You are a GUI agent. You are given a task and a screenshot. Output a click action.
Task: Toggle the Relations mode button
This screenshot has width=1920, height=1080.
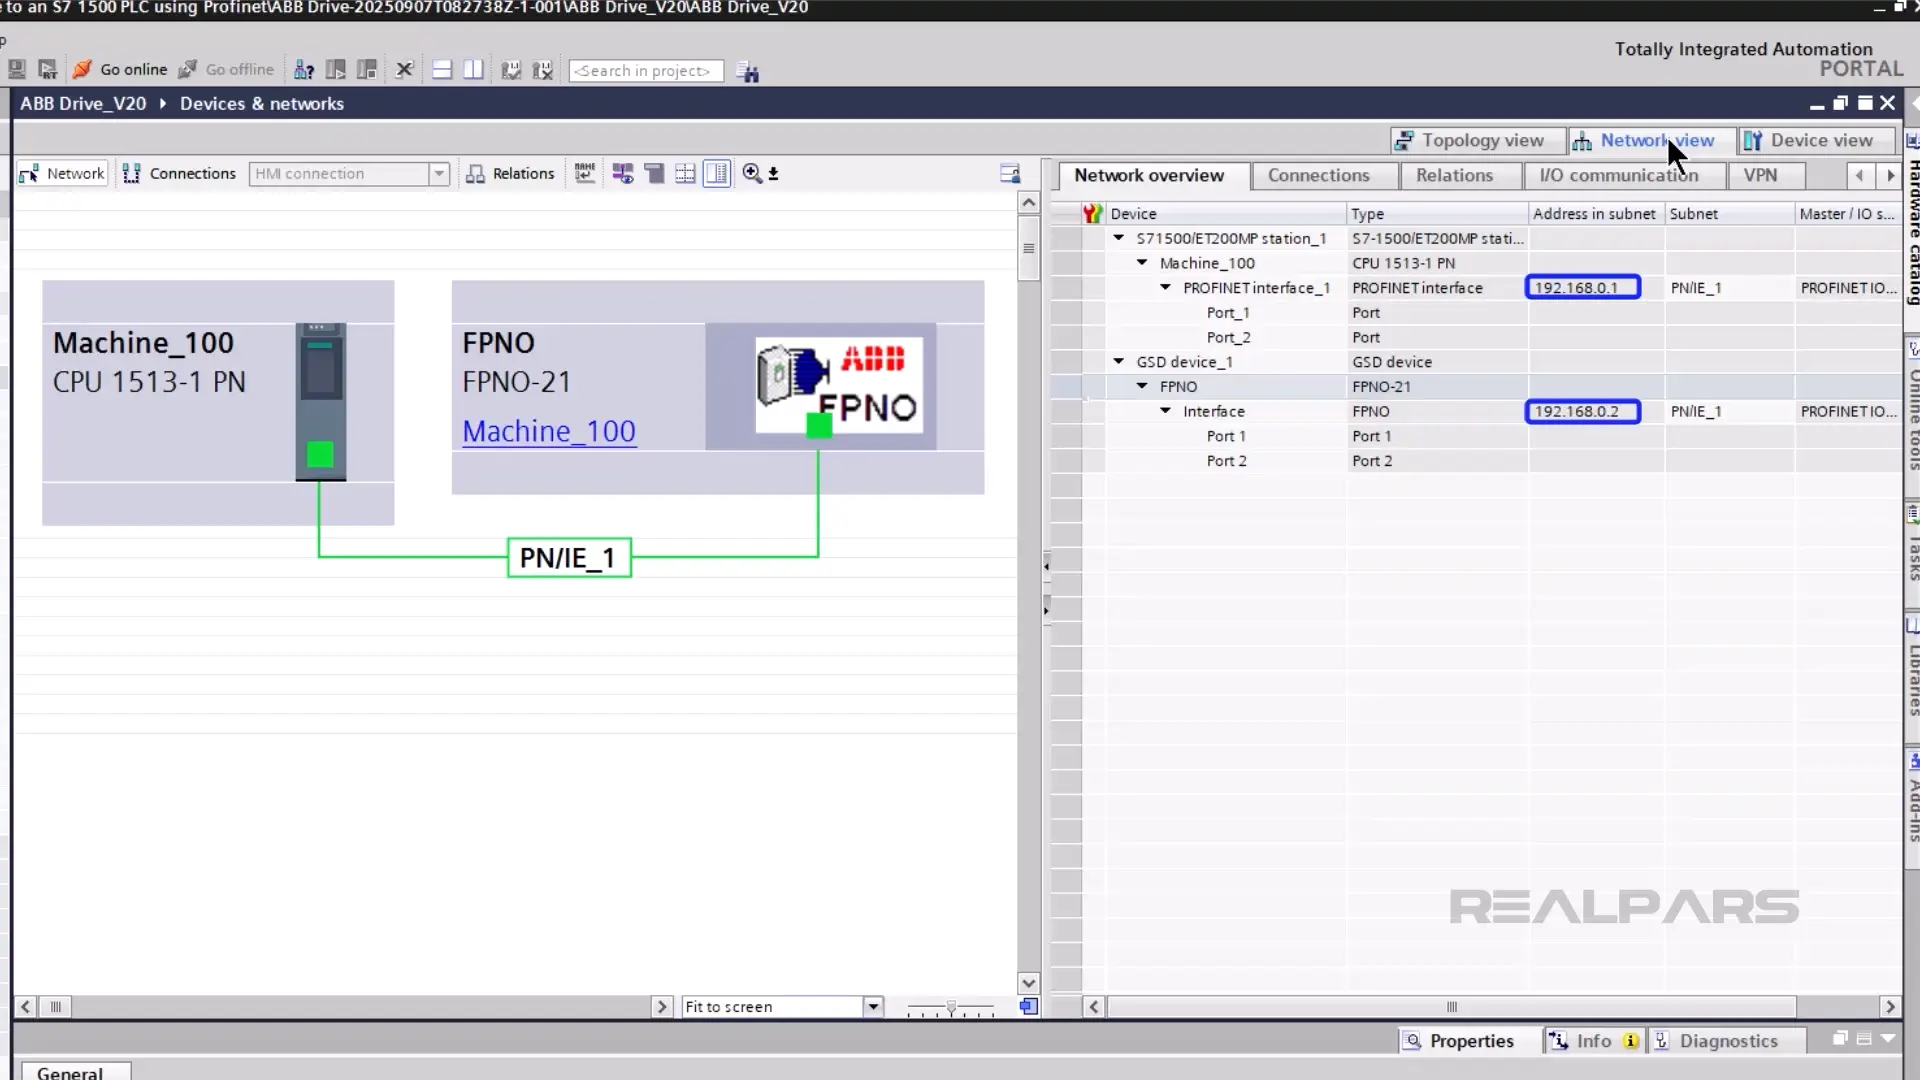click(x=510, y=174)
